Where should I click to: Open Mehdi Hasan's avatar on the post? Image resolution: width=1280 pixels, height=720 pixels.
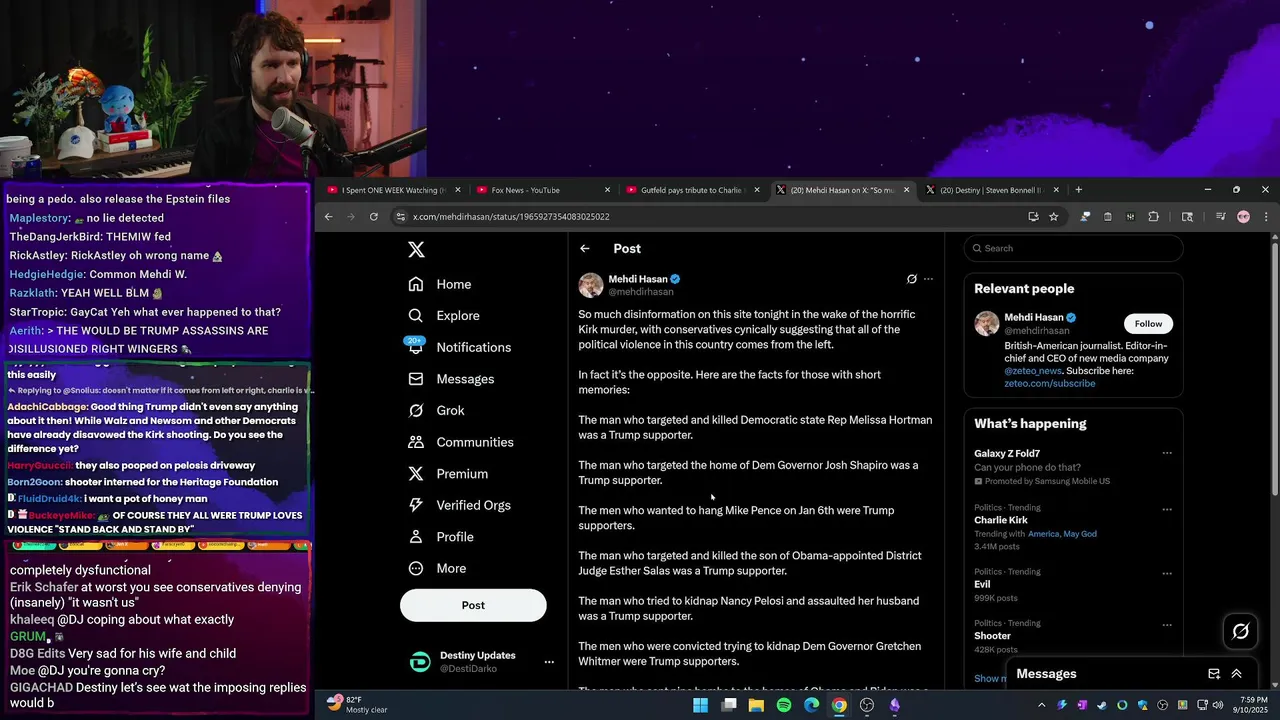click(591, 285)
